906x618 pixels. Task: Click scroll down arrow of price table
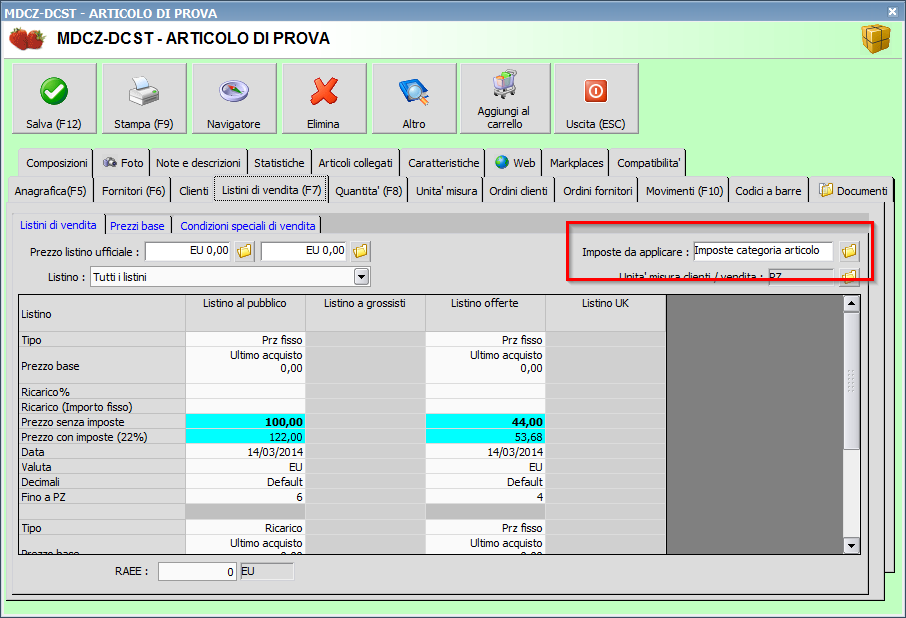click(x=851, y=545)
